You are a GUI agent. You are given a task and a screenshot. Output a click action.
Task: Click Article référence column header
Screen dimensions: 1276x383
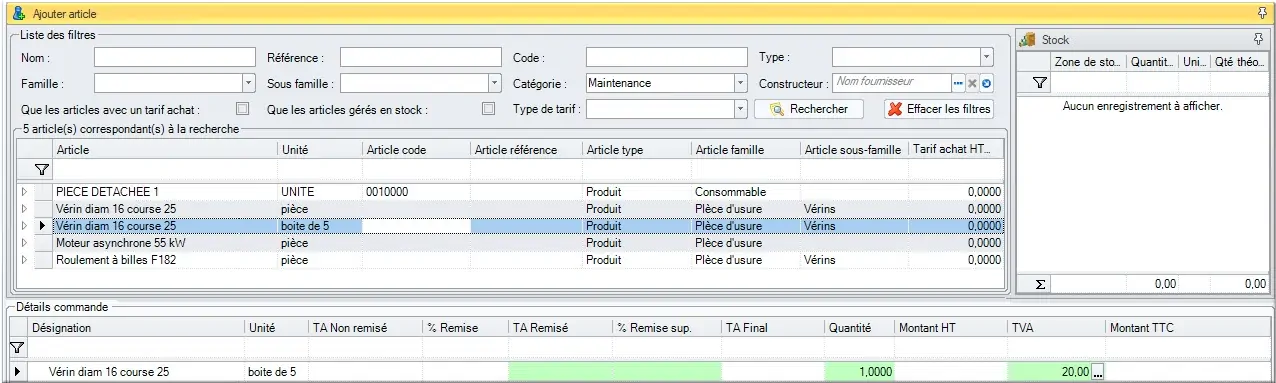coord(526,150)
